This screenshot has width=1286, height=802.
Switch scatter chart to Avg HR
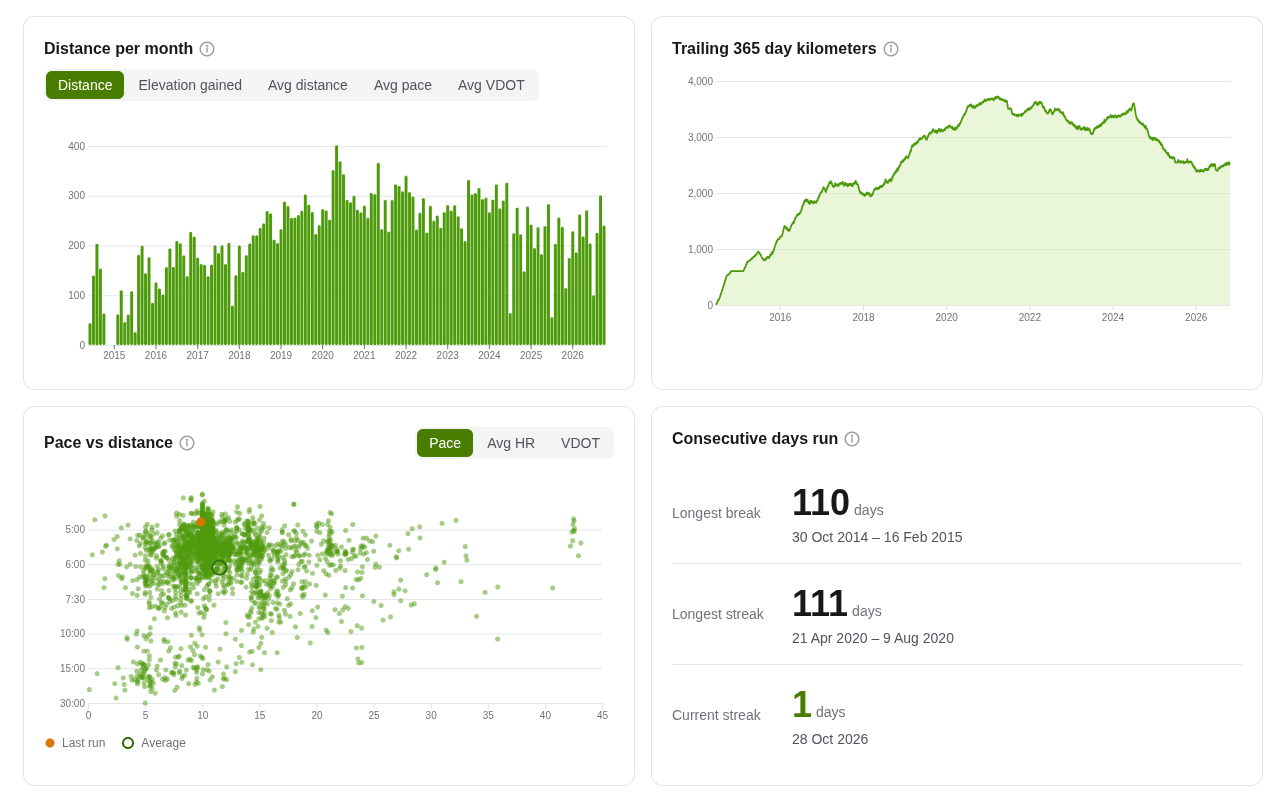coord(511,443)
